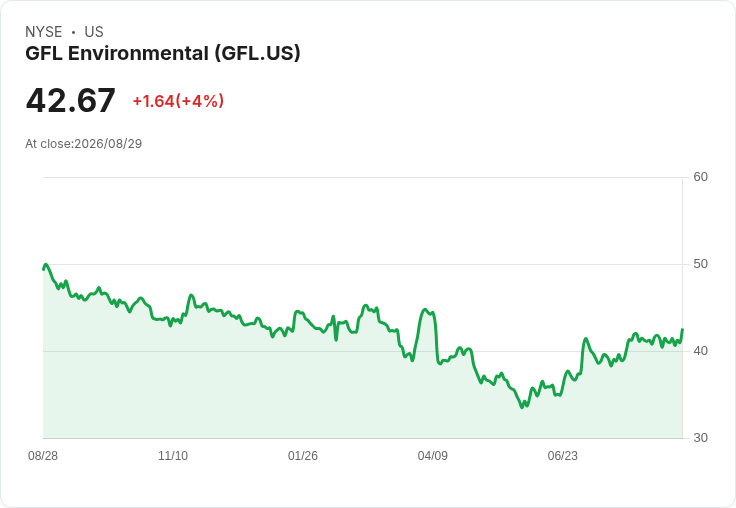This screenshot has width=736, height=508.
Task: Click the 30 price axis label
Action: click(x=700, y=438)
